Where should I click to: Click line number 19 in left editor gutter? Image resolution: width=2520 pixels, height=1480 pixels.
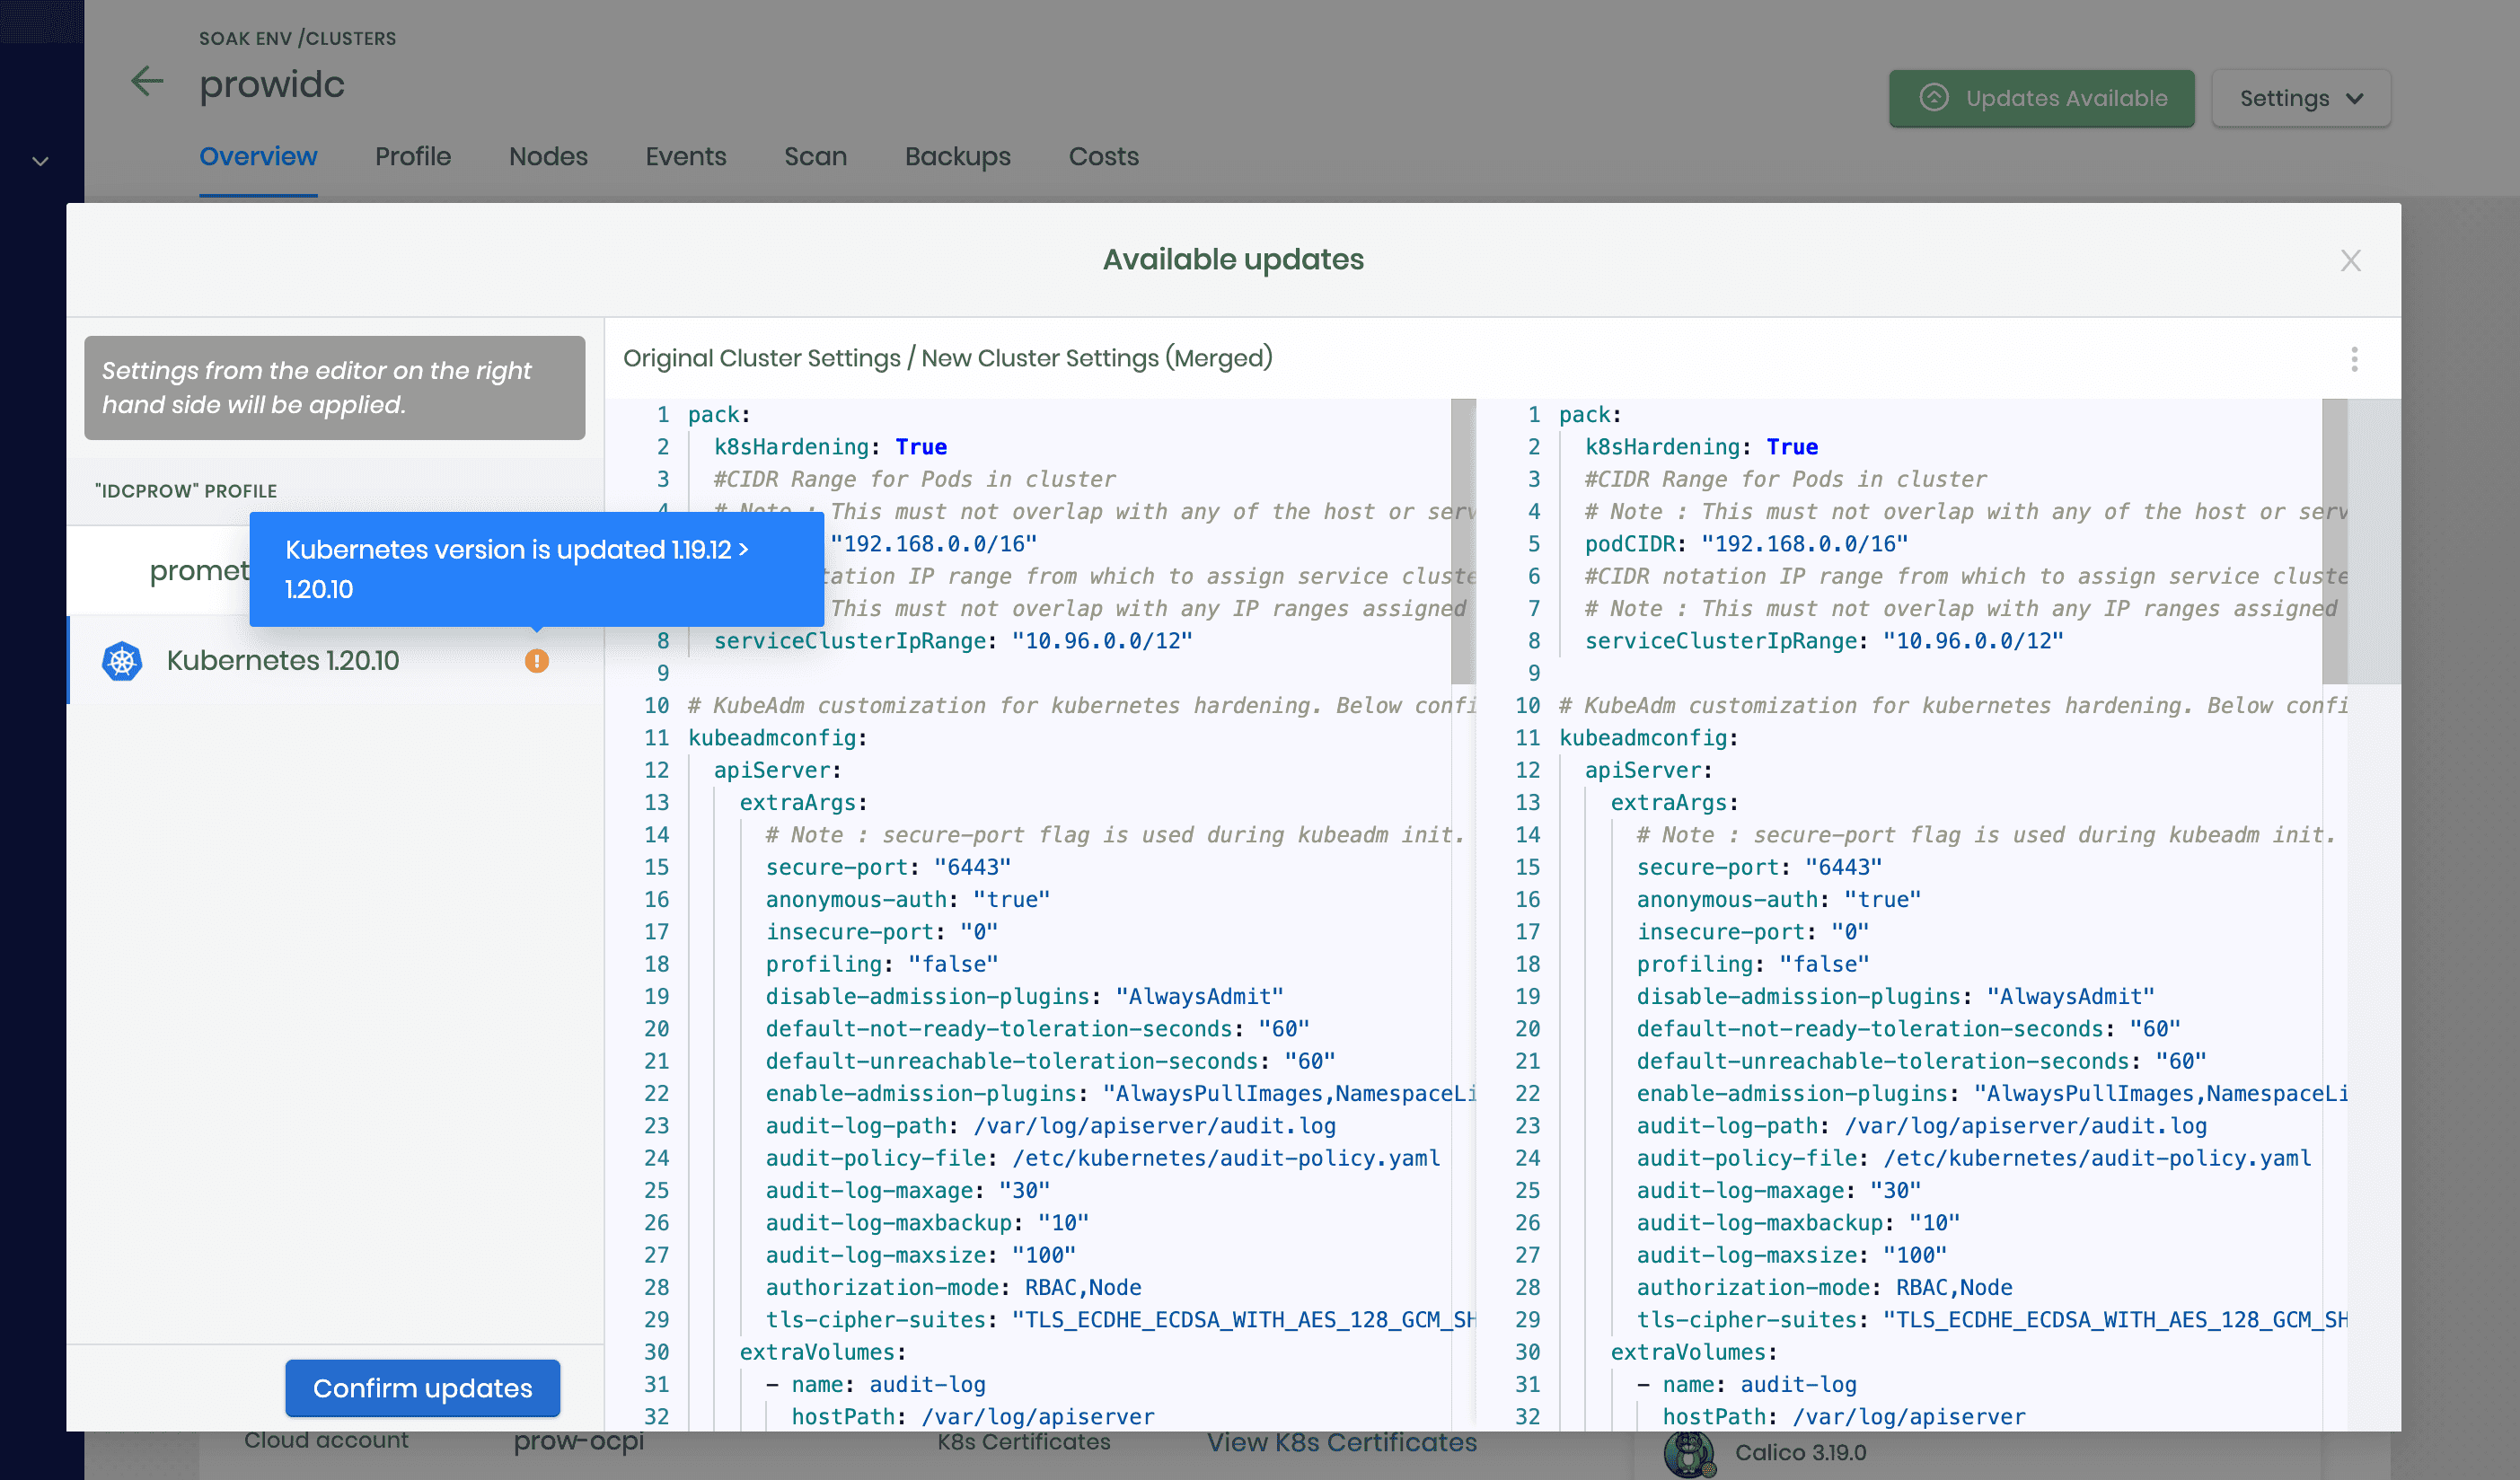[x=656, y=997]
